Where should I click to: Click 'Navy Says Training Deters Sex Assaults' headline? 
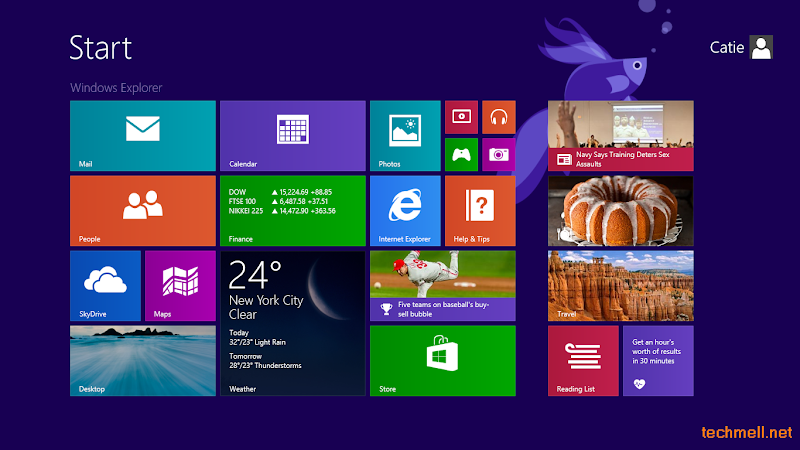coord(623,159)
